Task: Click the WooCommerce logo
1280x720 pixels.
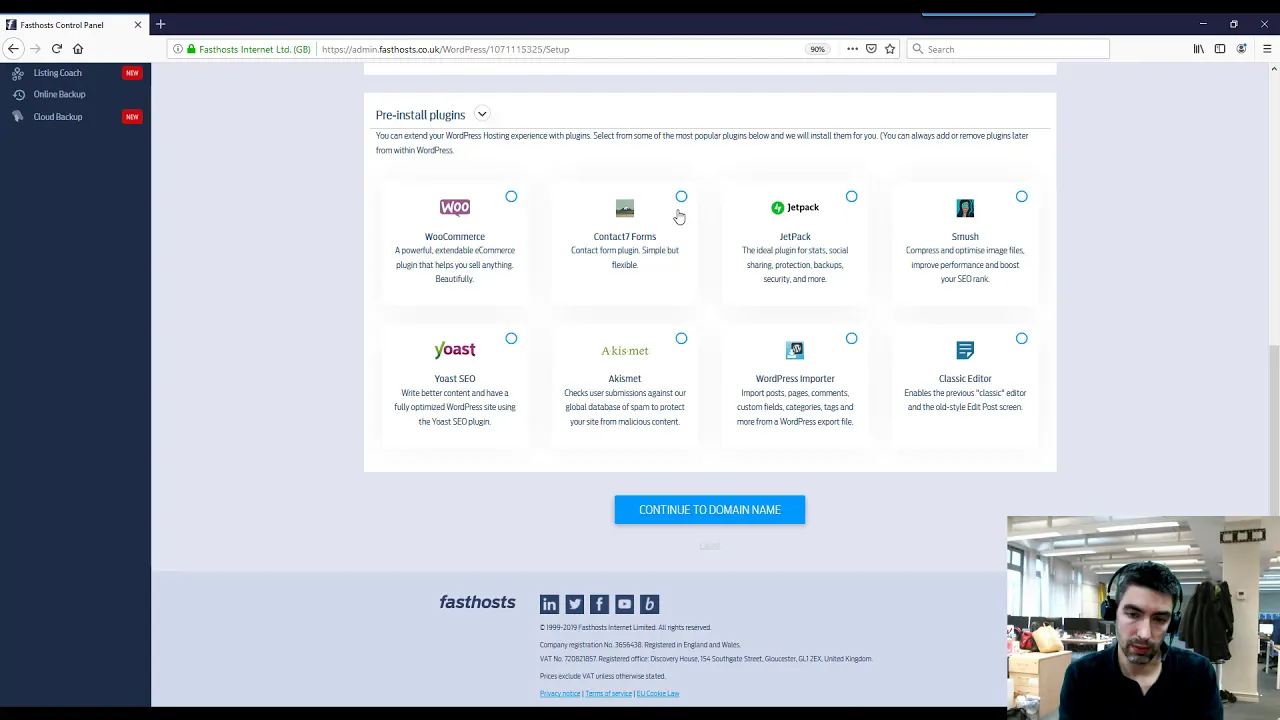Action: (455, 207)
